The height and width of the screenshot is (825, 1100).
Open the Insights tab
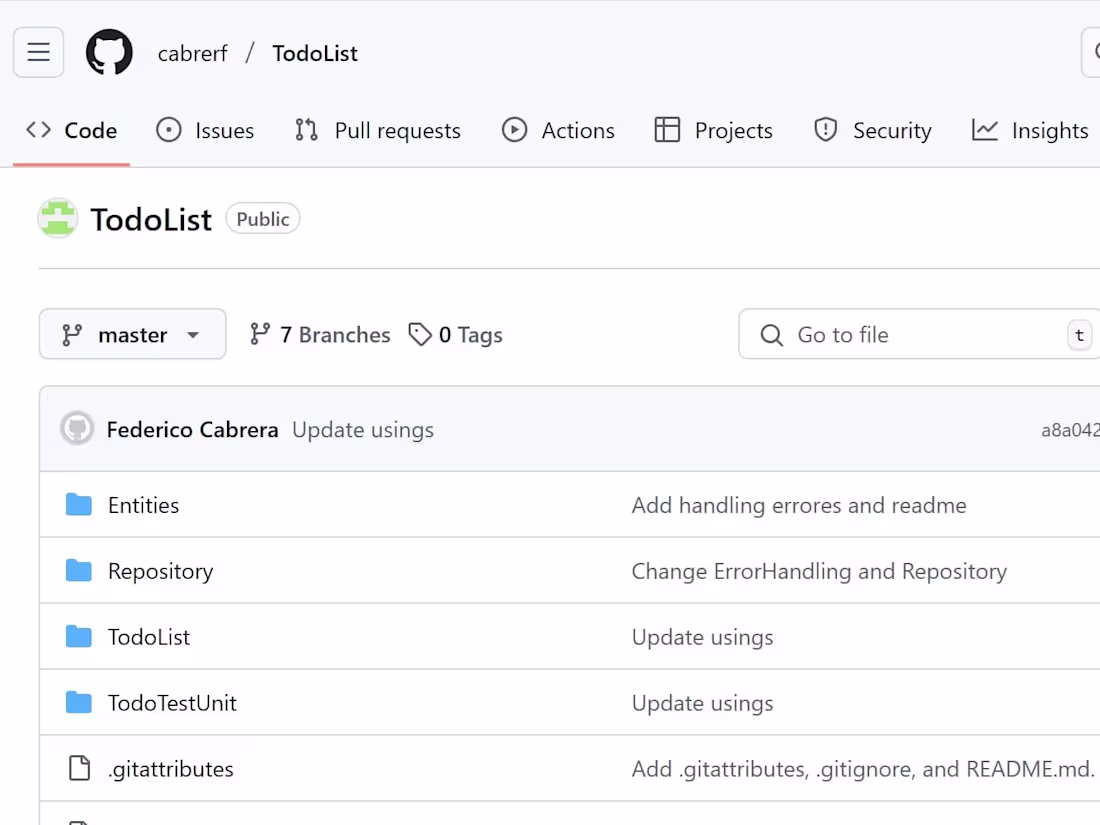(x=1030, y=131)
